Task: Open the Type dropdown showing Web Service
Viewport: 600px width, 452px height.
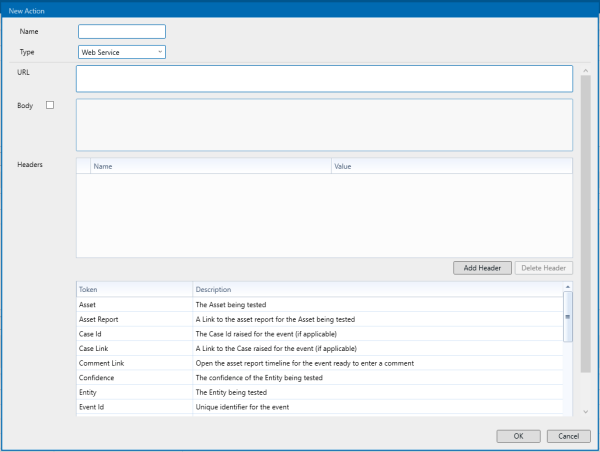Action: coord(121,52)
